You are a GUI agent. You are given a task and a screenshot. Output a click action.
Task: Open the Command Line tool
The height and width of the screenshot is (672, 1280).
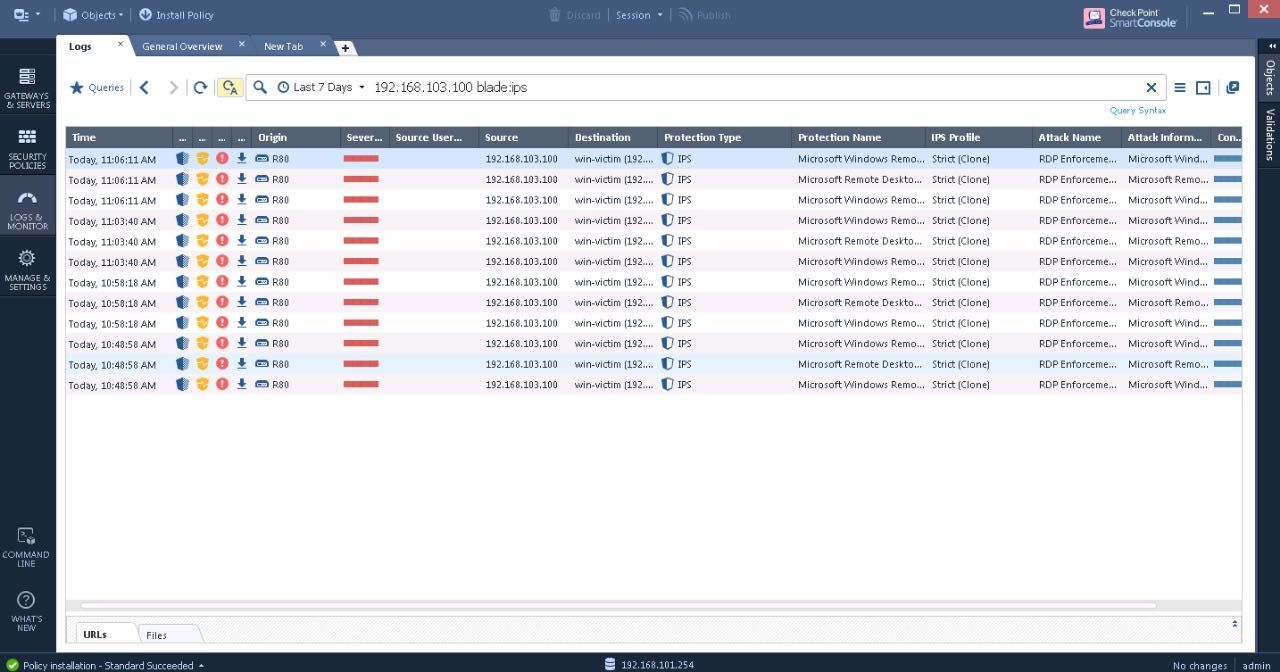(x=26, y=547)
